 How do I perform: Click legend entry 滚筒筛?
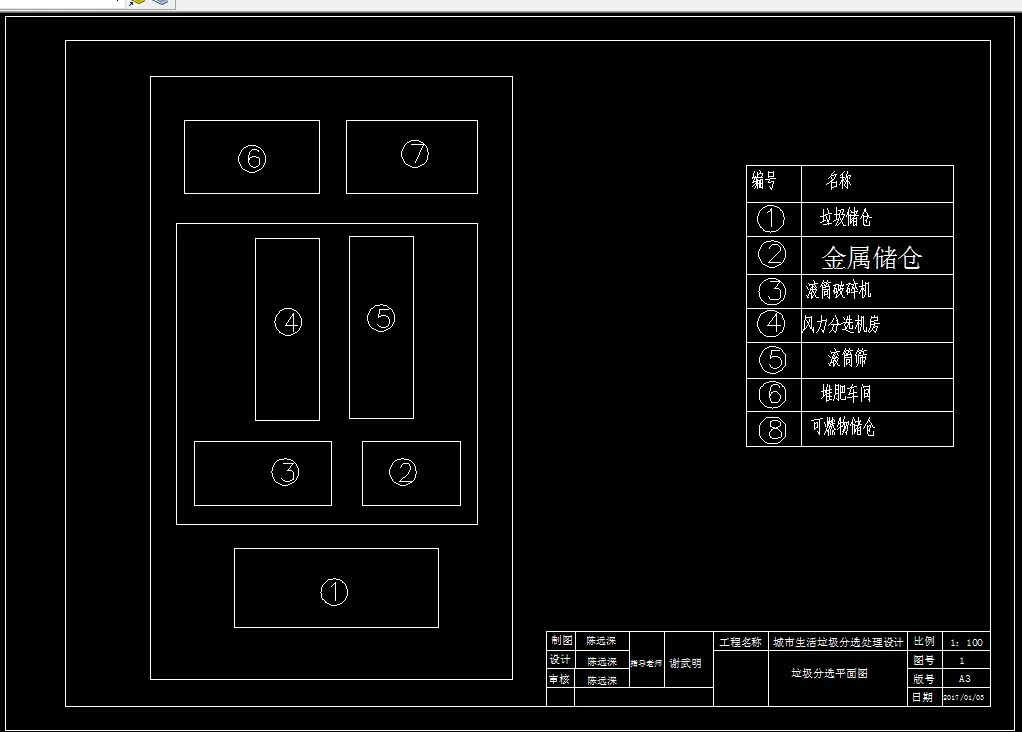[847, 357]
